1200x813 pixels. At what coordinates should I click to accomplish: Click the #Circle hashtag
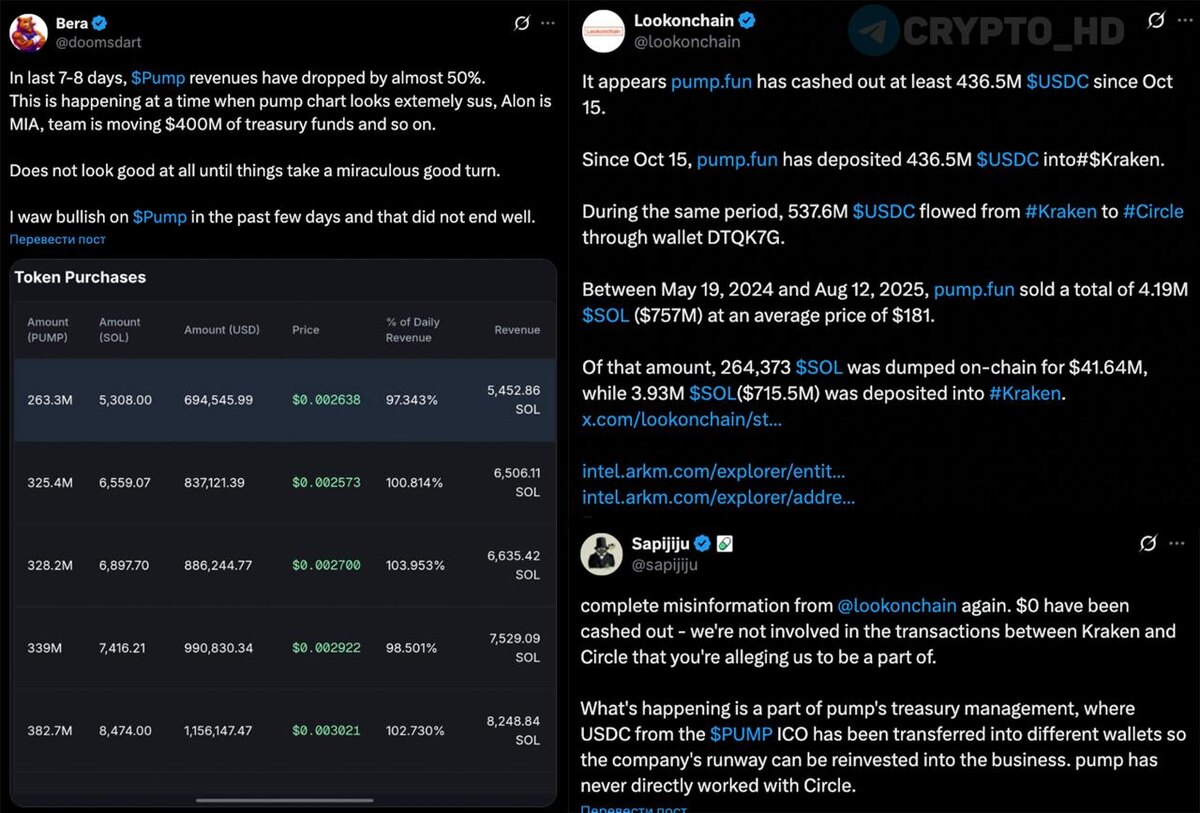(1153, 211)
